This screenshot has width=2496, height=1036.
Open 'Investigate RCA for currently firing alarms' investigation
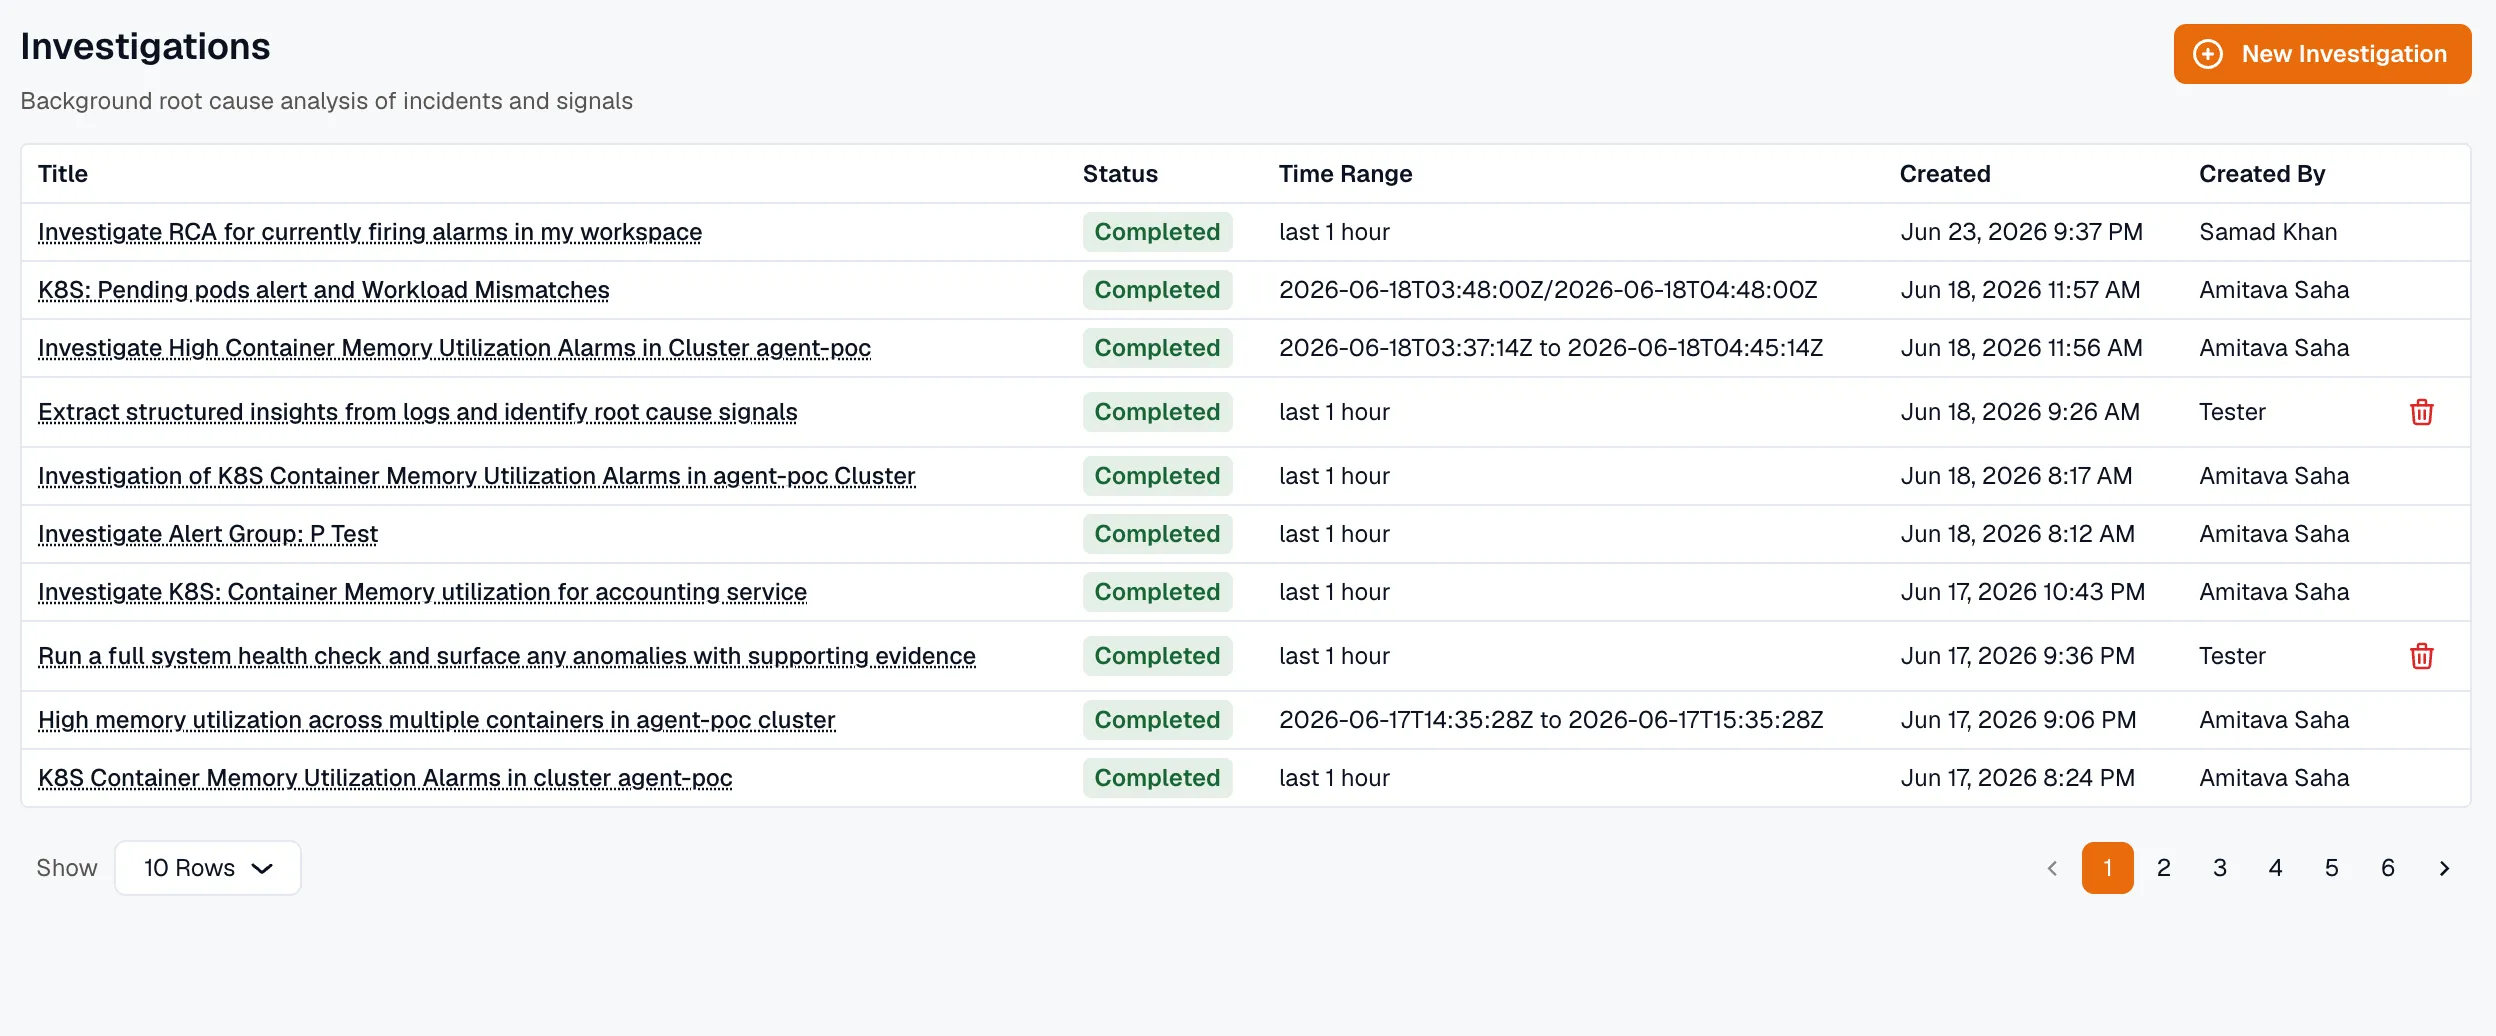tap(370, 232)
